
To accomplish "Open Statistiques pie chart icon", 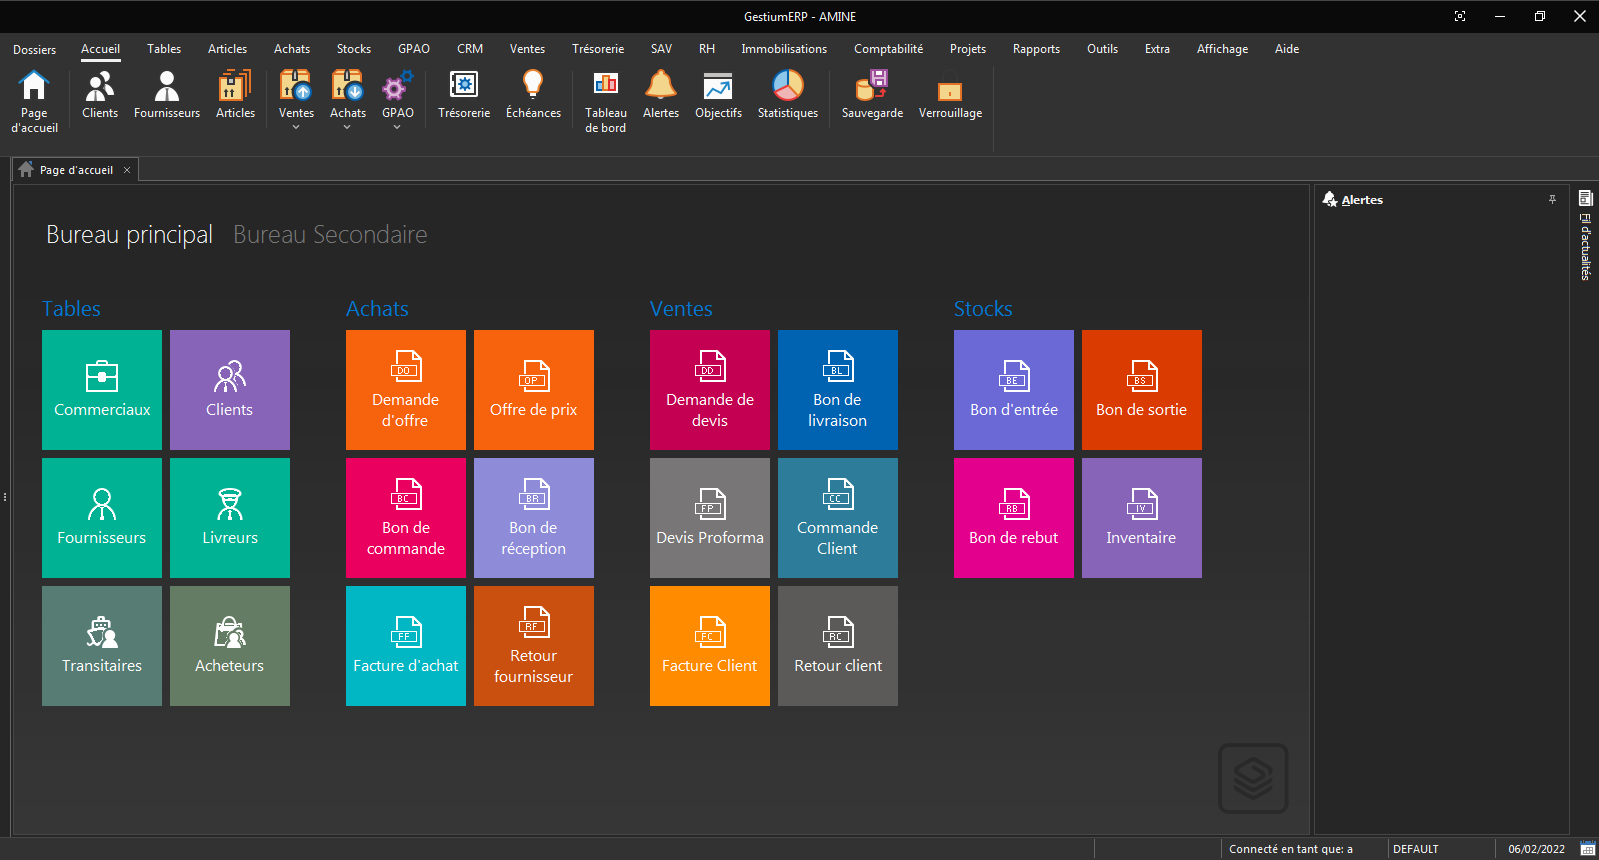I will pos(788,95).
